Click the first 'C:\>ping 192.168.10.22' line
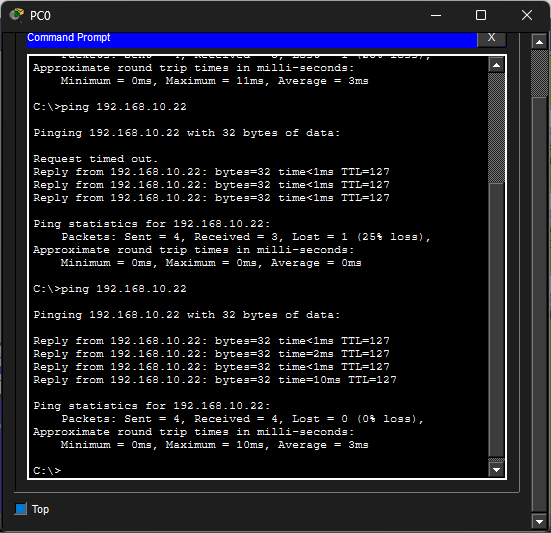The image size is (551, 533). (110, 106)
